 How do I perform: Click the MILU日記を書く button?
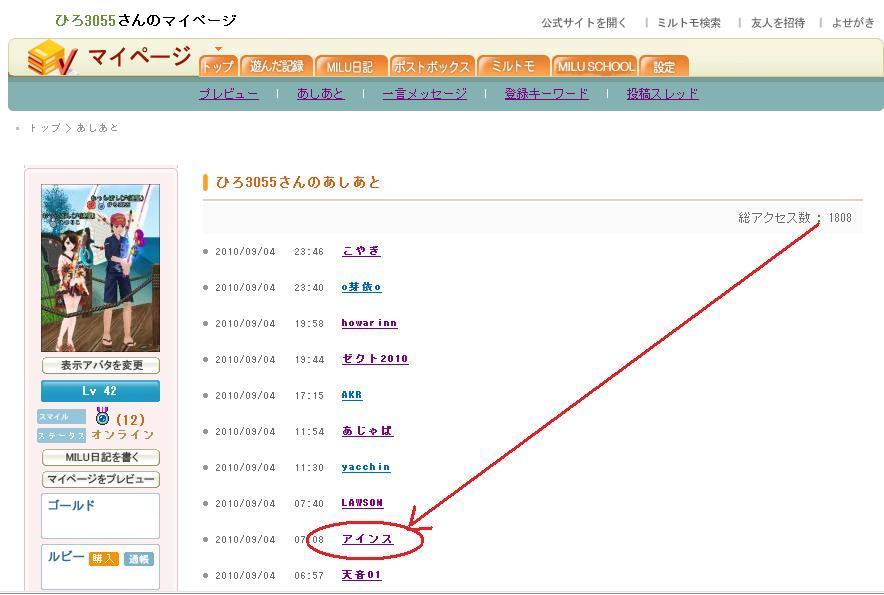[x=100, y=457]
